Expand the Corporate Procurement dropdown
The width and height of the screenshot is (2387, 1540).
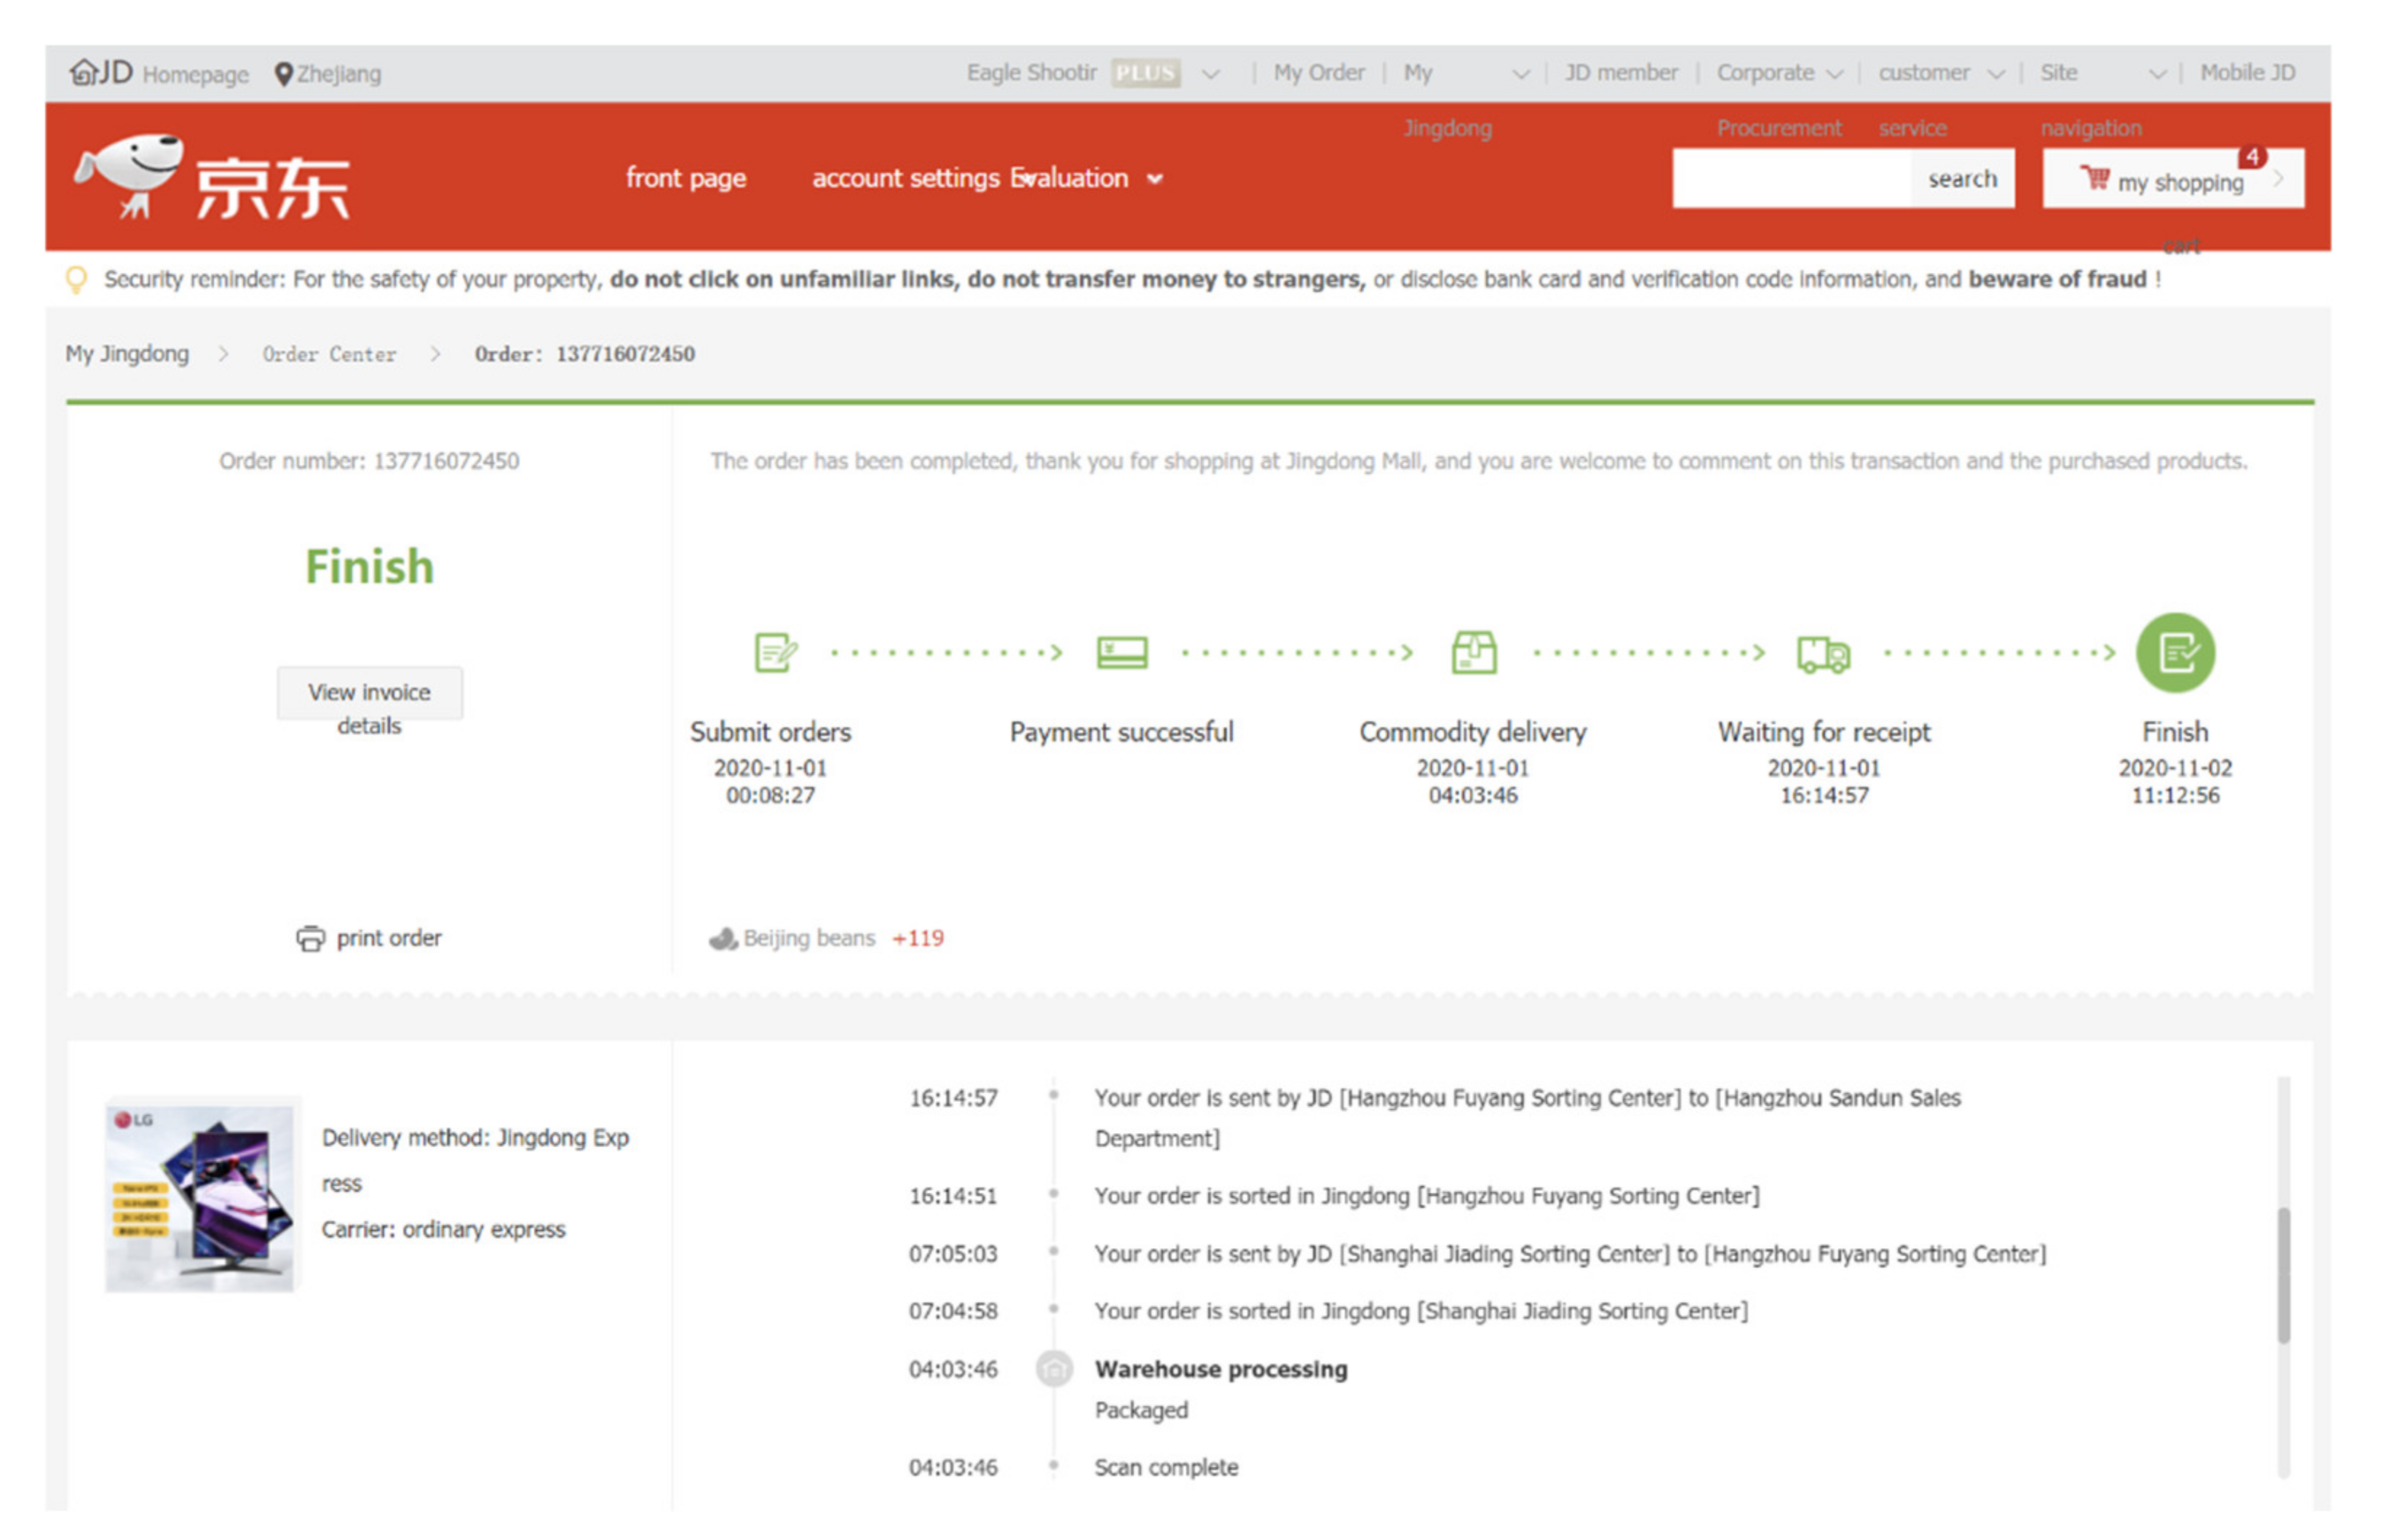[x=1833, y=74]
